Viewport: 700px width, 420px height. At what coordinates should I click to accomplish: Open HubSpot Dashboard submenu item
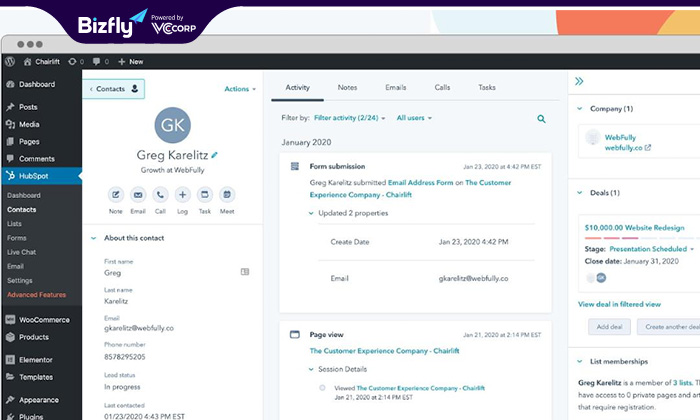tap(24, 195)
